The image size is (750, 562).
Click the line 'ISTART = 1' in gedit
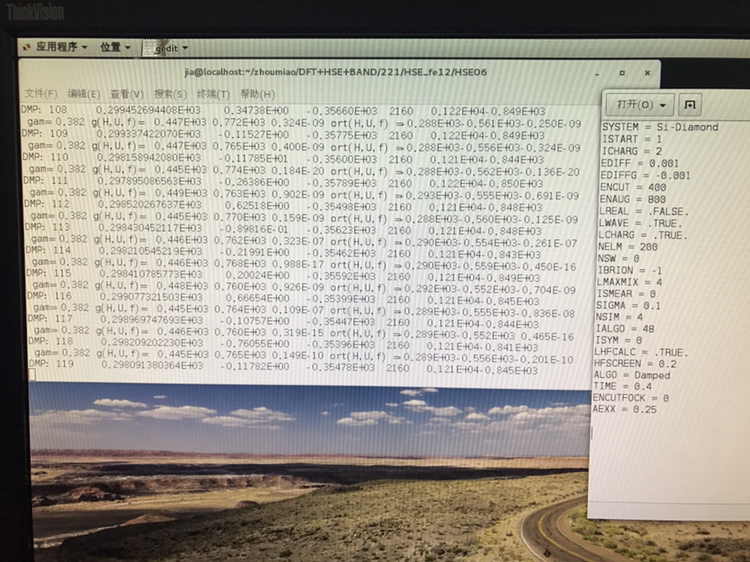(x=631, y=139)
